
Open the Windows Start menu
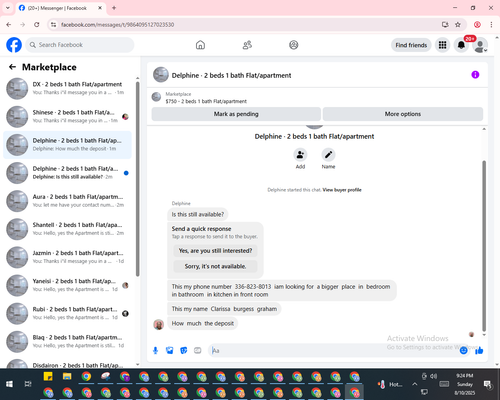pos(9,384)
